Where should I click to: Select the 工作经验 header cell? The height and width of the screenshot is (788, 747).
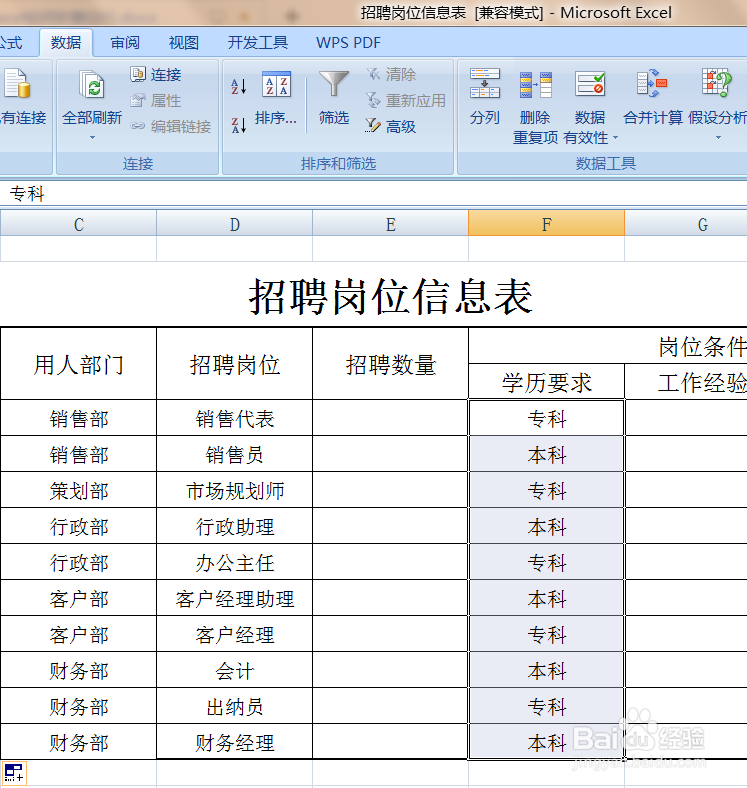[x=686, y=382]
